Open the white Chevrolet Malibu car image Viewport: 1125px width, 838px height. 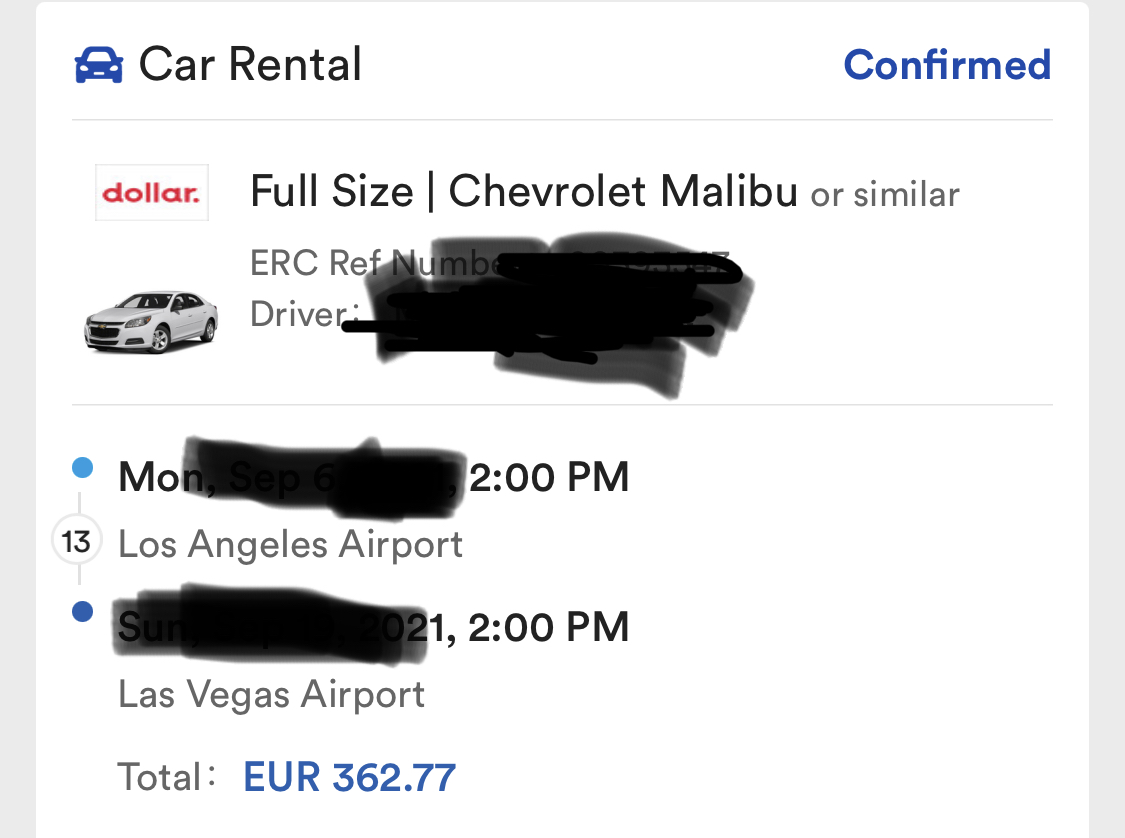tap(151, 321)
